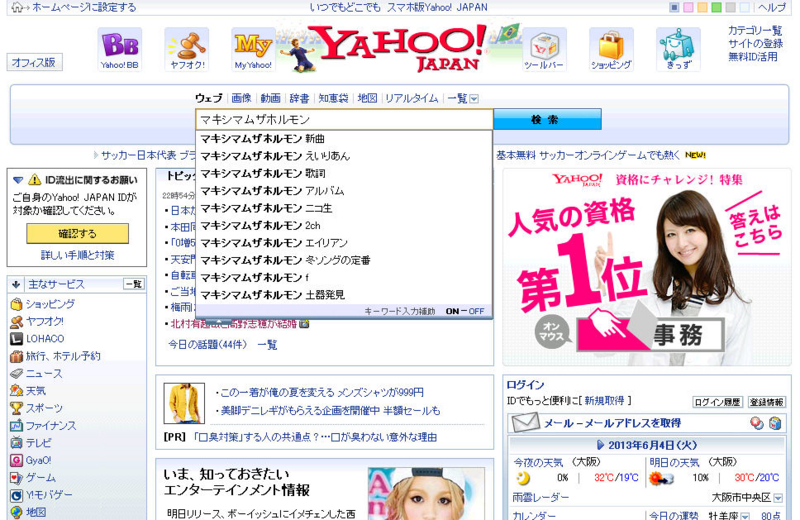Image resolution: width=800 pixels, height=520 pixels.
Task: Open the 登録情報 button
Action: pyautogui.click(x=766, y=402)
